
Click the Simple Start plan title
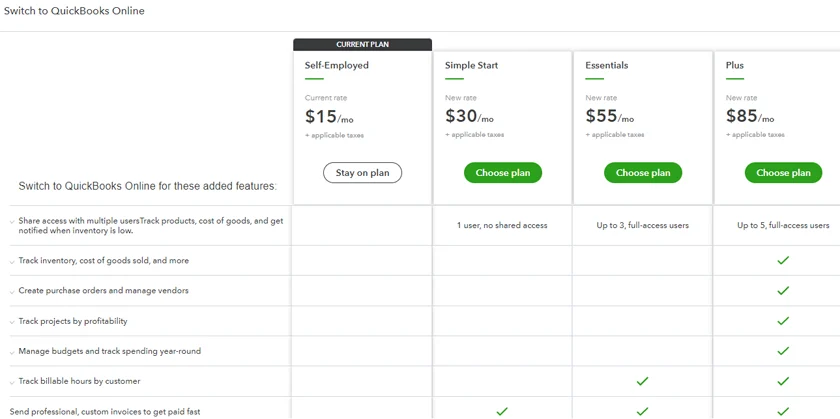coord(471,65)
